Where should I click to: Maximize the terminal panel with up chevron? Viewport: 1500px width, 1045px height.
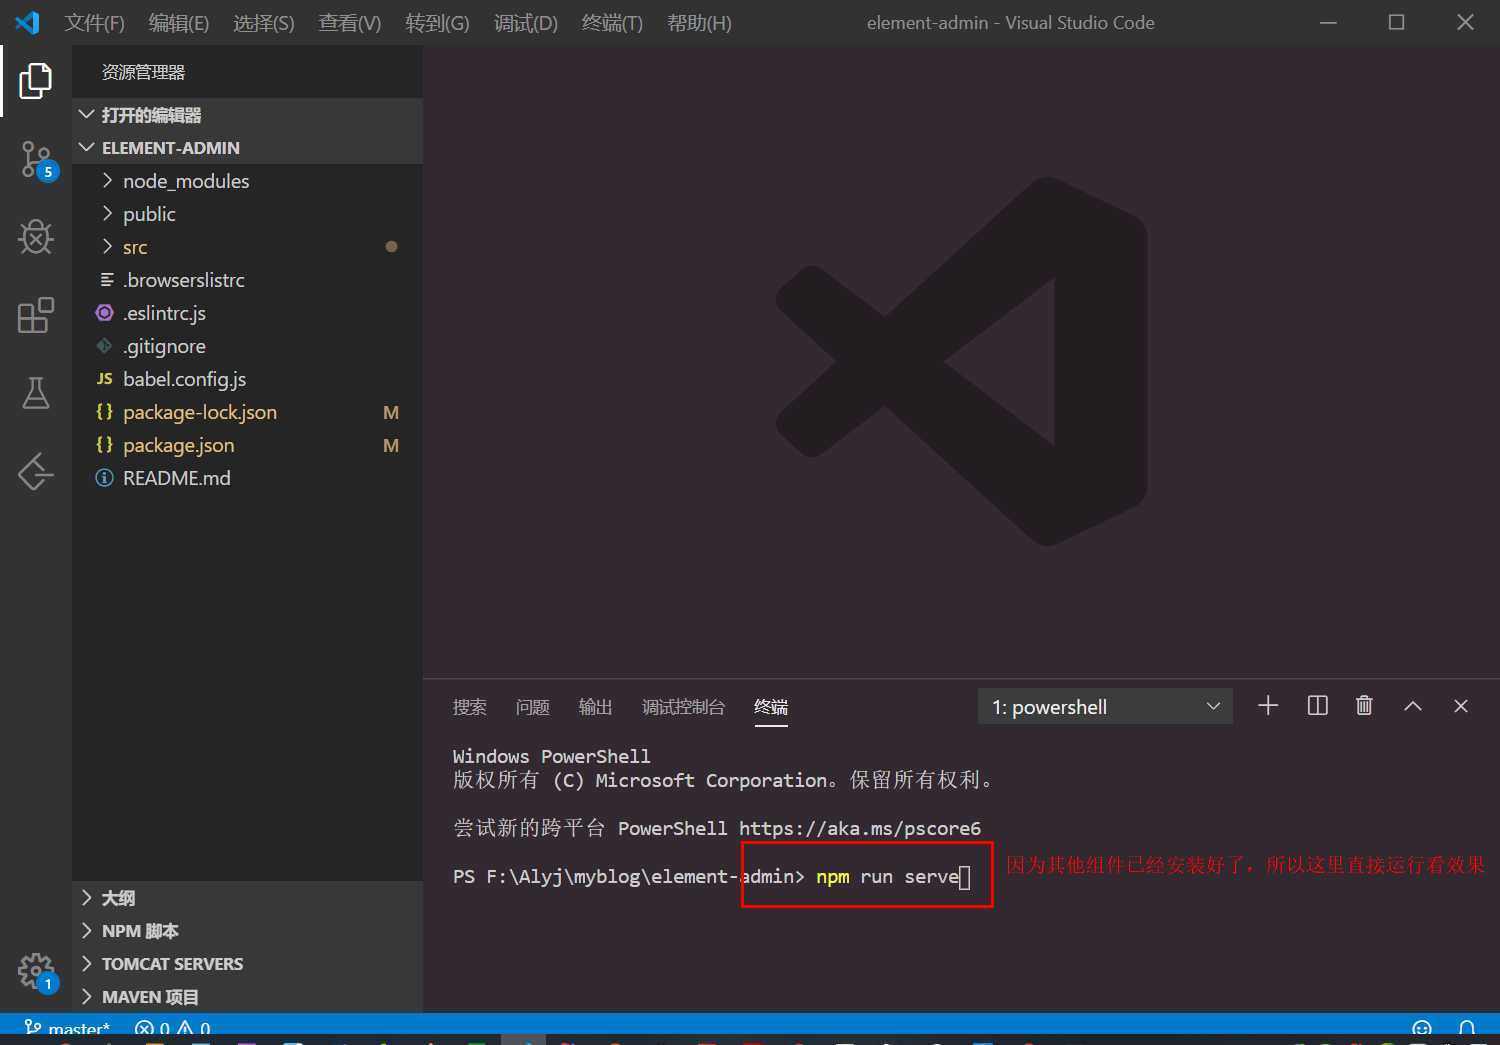click(1413, 706)
